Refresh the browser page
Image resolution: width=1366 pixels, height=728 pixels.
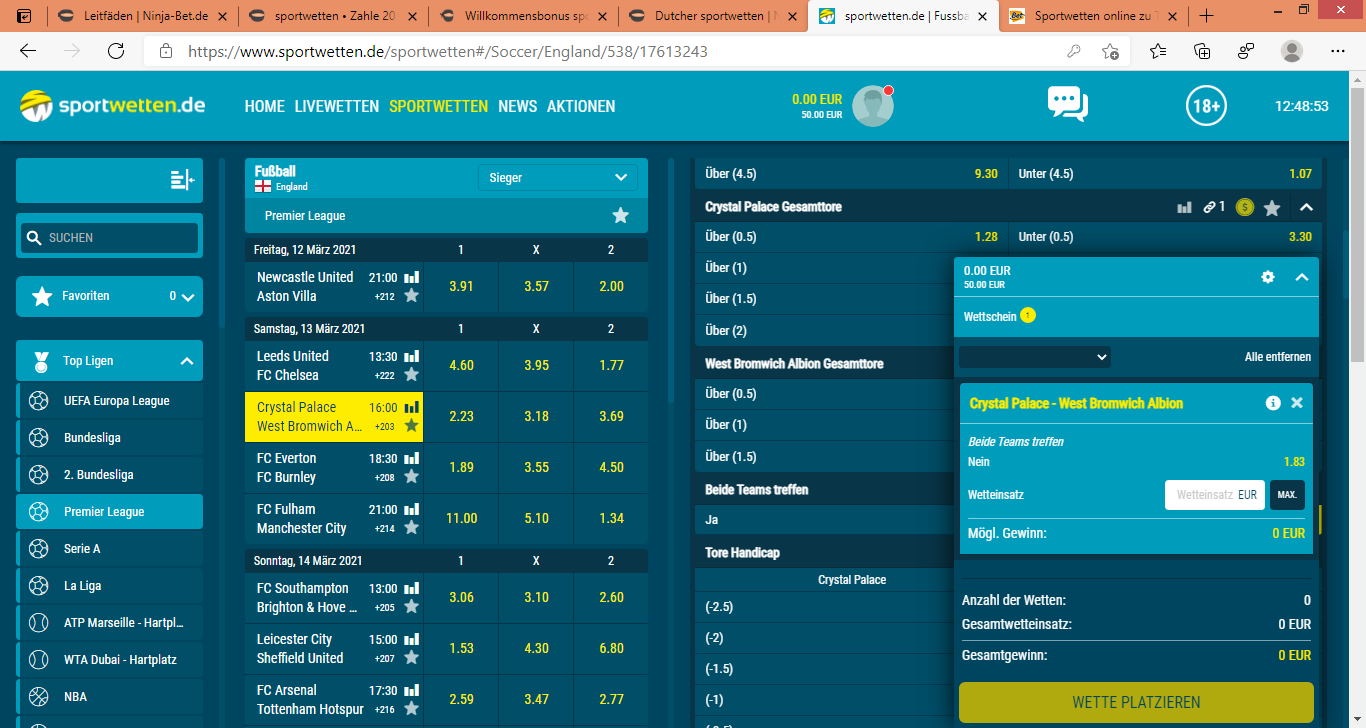coord(116,51)
